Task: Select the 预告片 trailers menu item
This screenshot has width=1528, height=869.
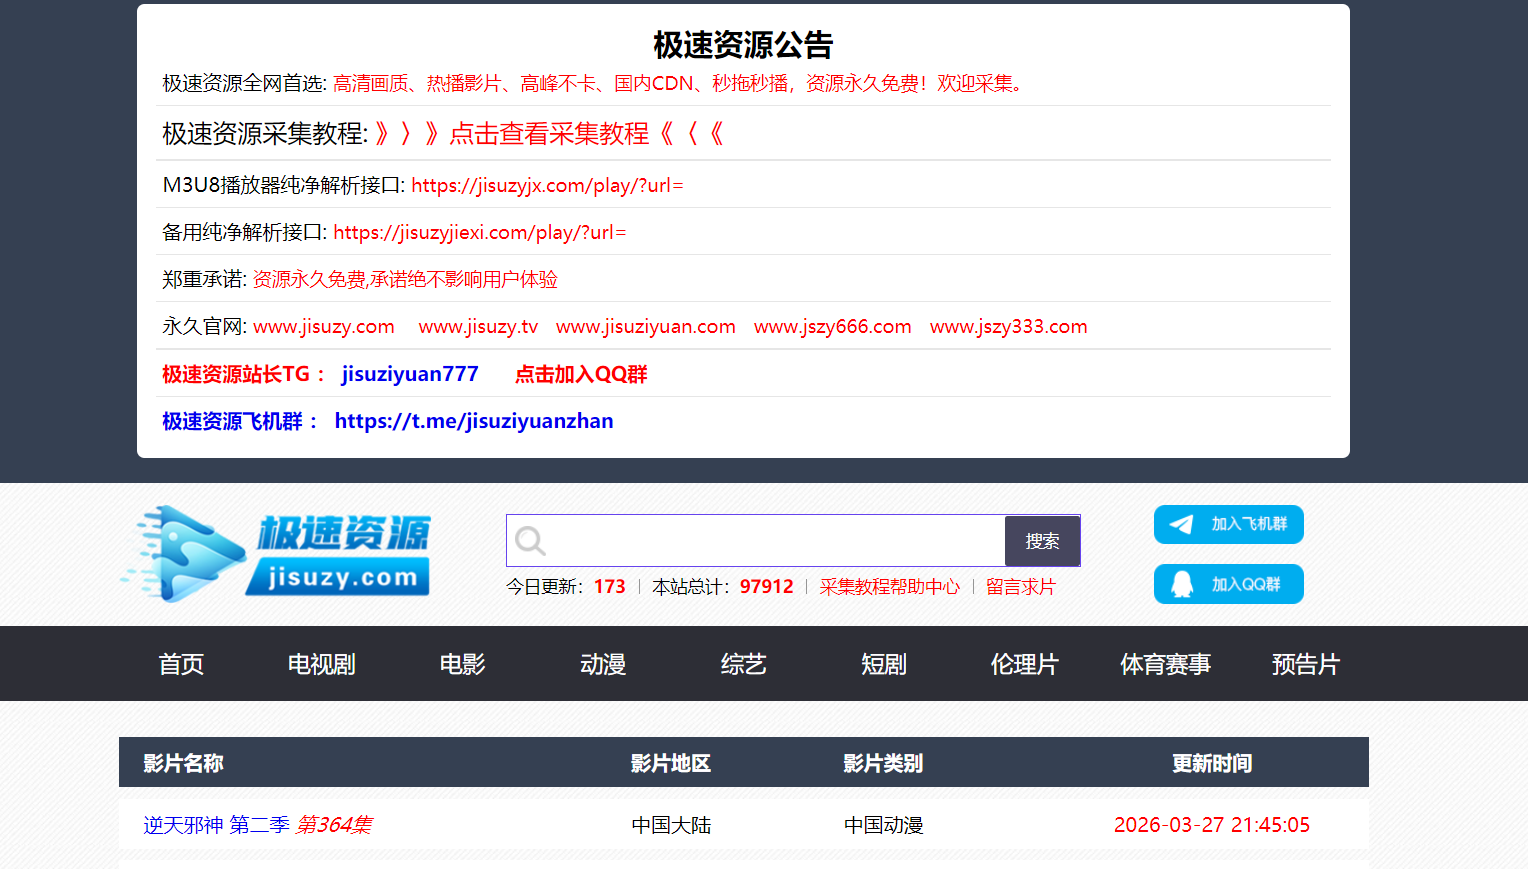Action: click(1305, 664)
